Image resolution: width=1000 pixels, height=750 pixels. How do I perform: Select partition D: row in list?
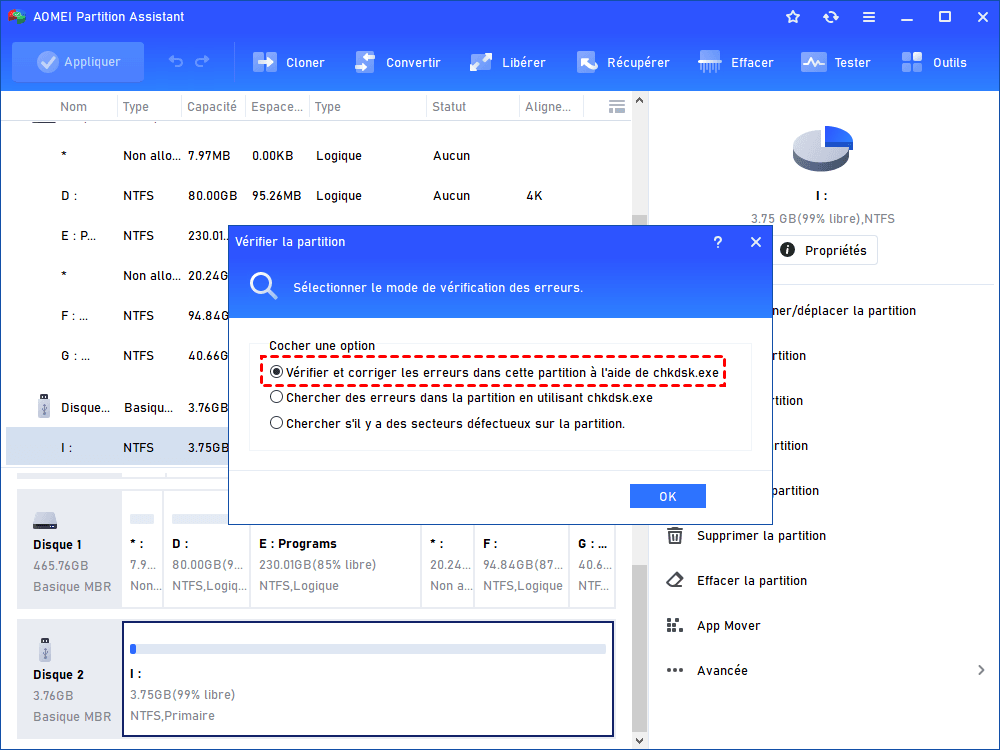(x=319, y=196)
